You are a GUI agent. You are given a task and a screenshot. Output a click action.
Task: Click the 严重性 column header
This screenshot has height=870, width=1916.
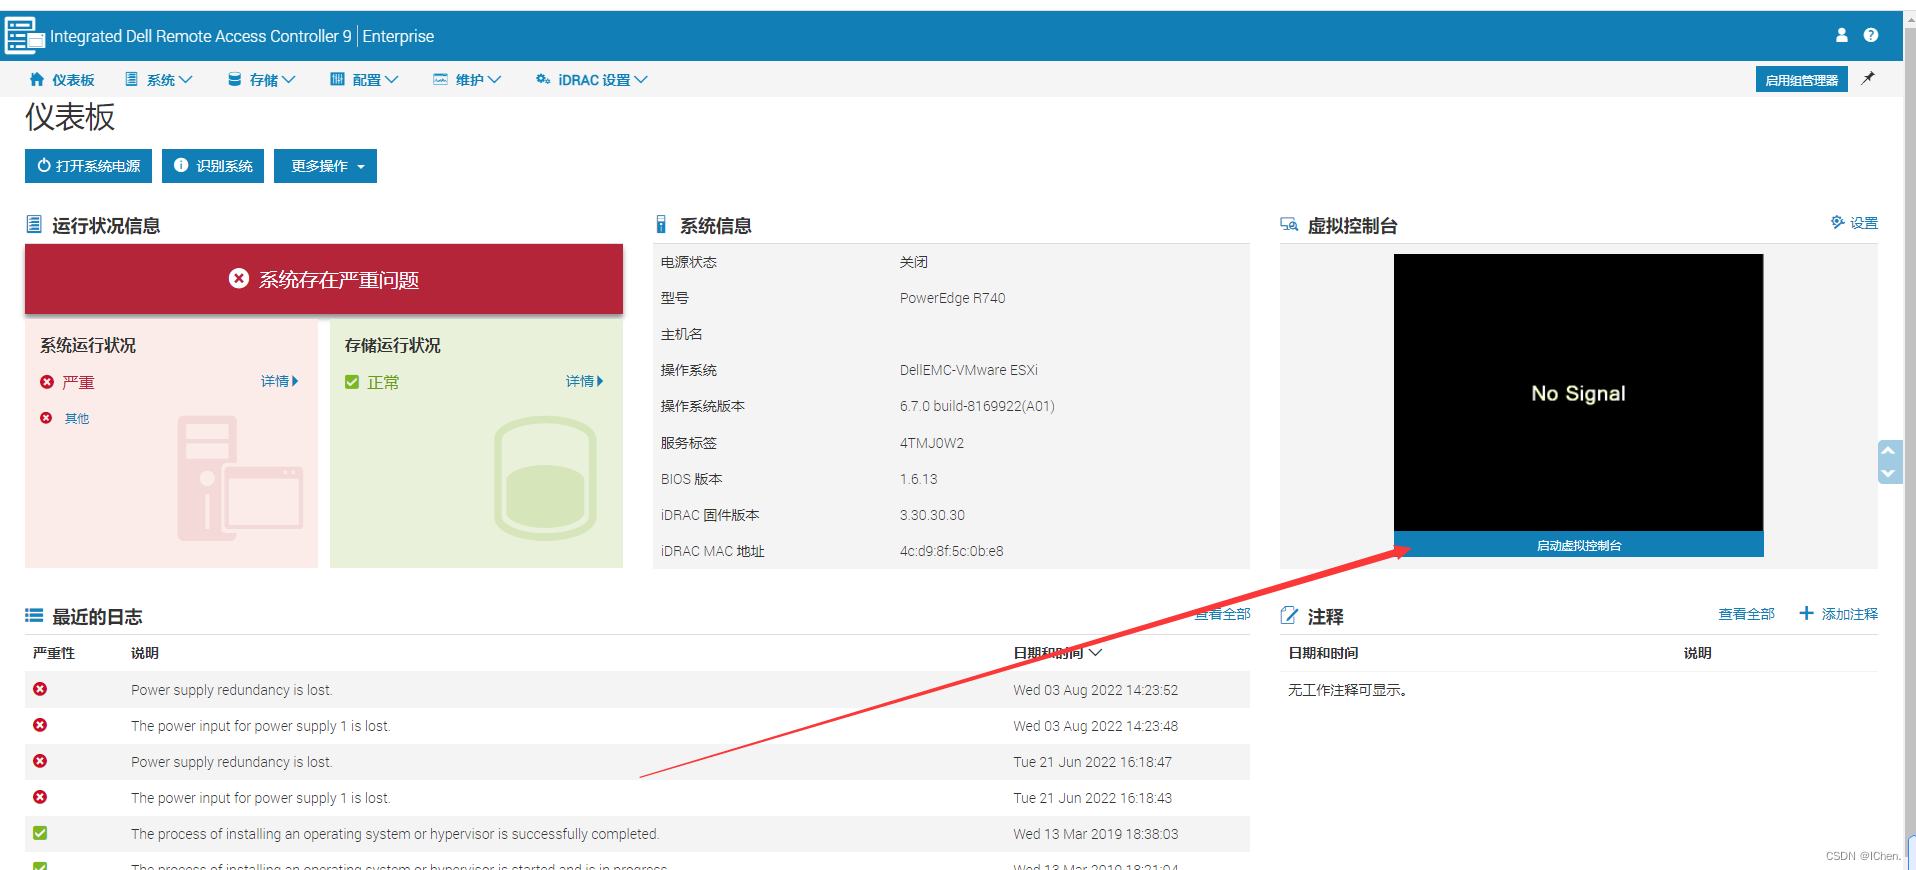(x=54, y=653)
